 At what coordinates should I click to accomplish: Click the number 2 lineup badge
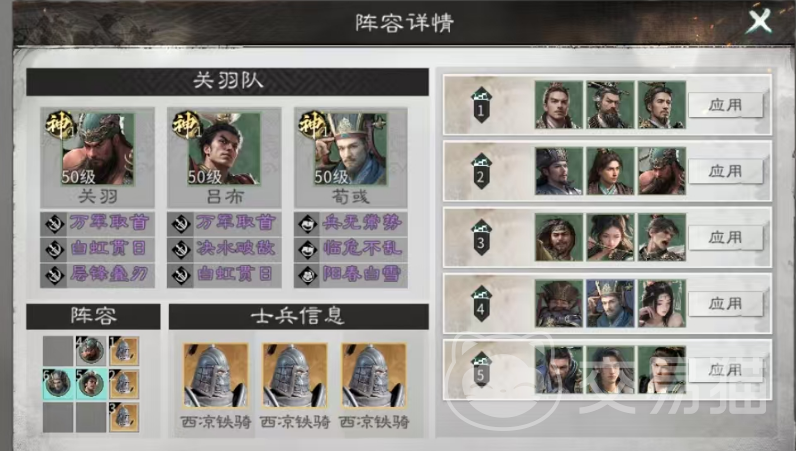[481, 172]
